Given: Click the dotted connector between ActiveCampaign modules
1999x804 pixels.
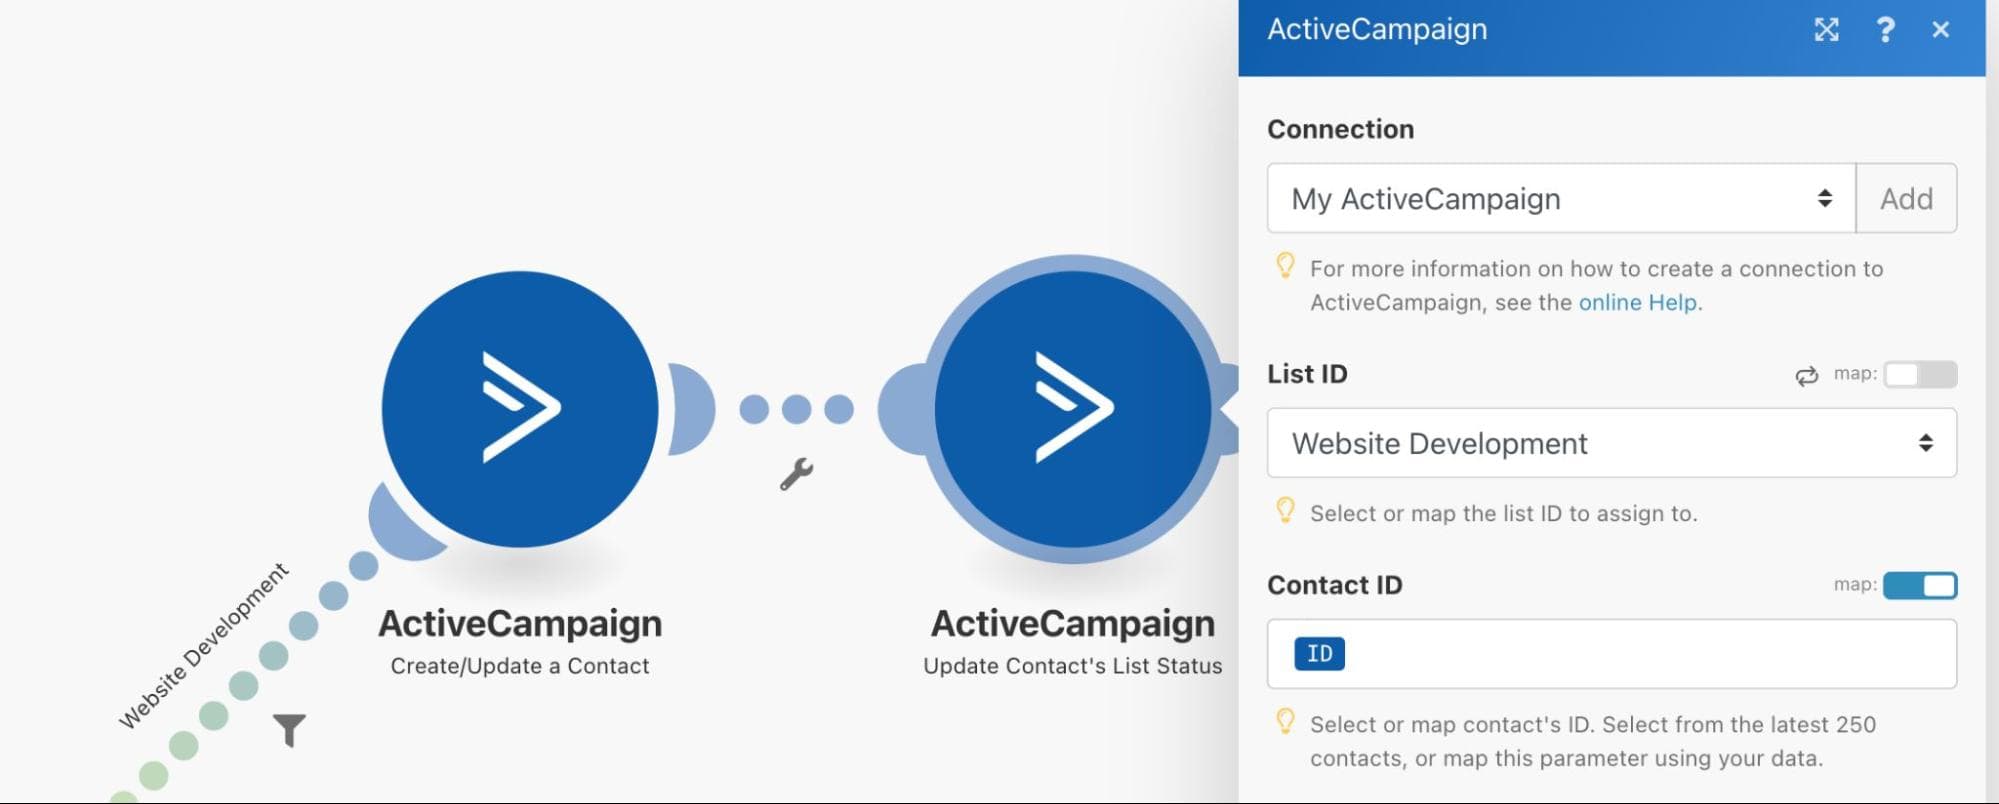Looking at the screenshot, I should pyautogui.click(x=796, y=409).
